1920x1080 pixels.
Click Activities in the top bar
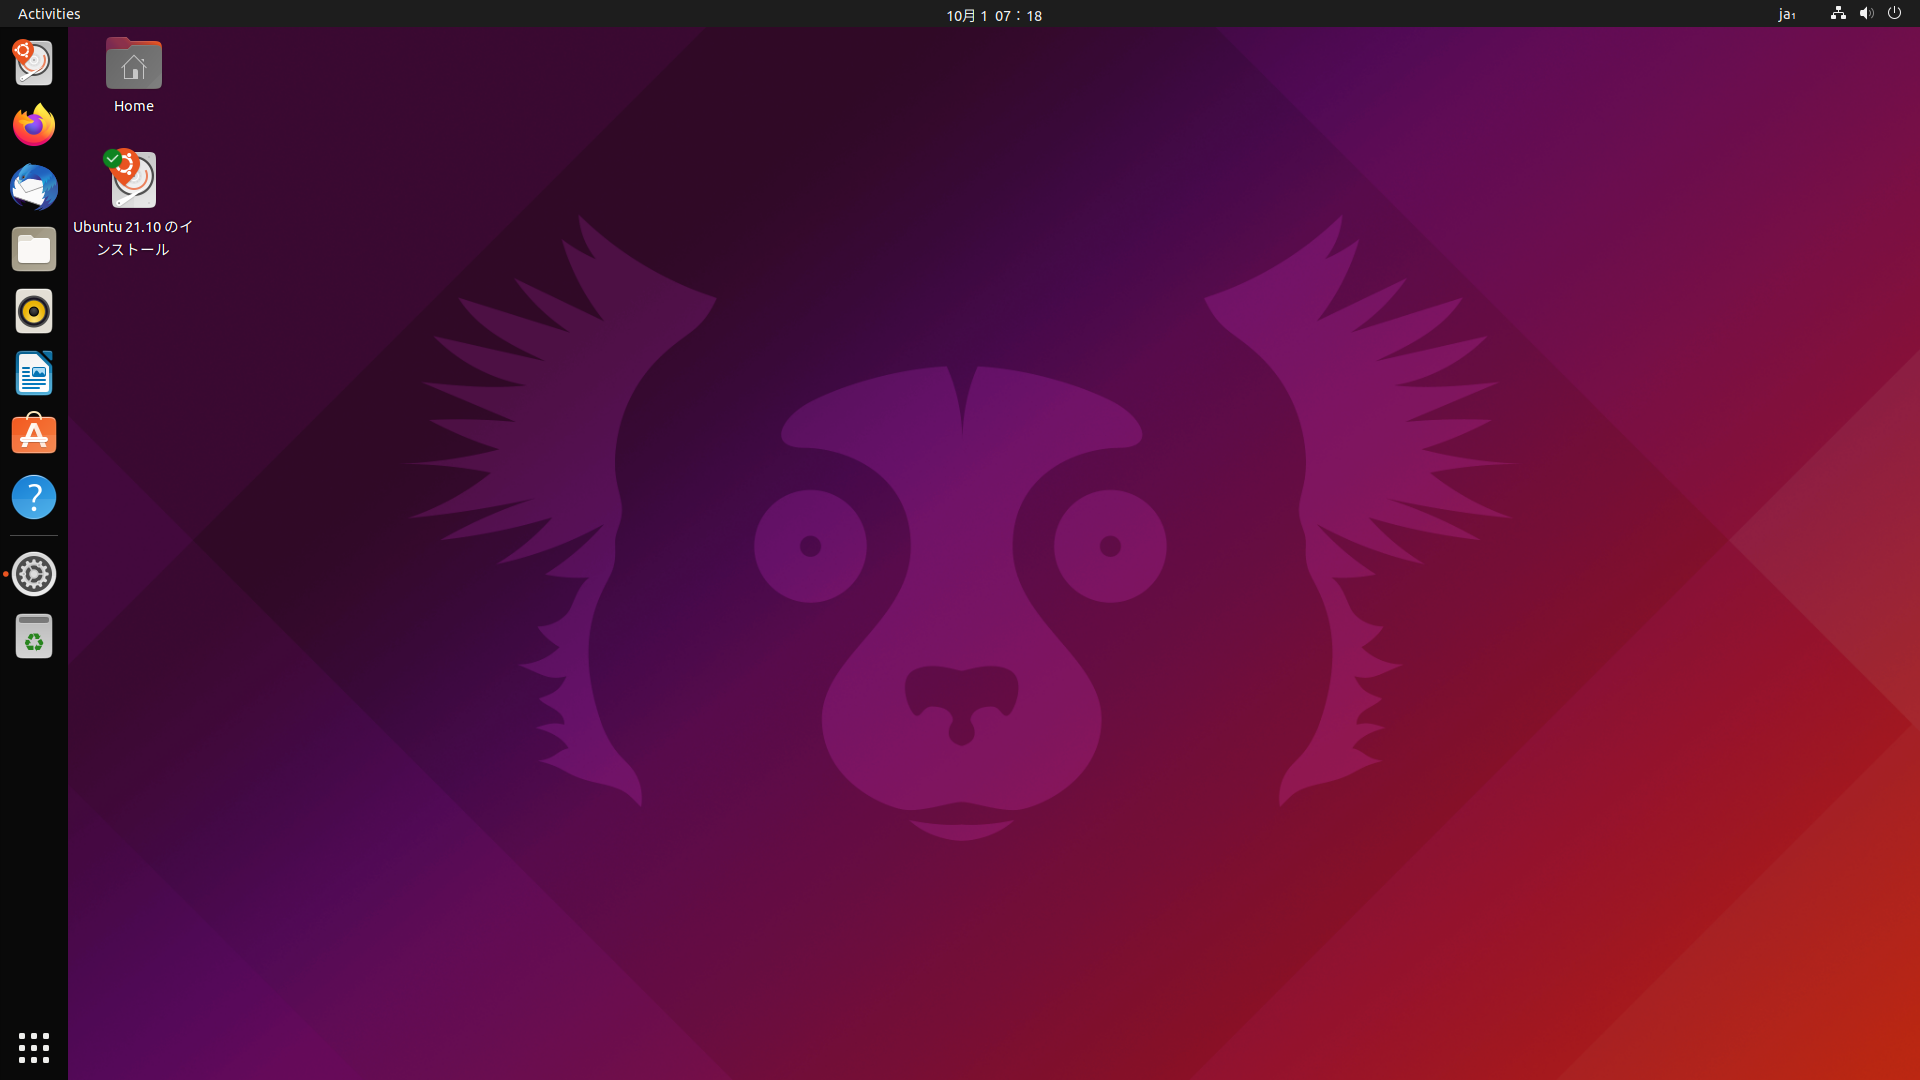49,14
